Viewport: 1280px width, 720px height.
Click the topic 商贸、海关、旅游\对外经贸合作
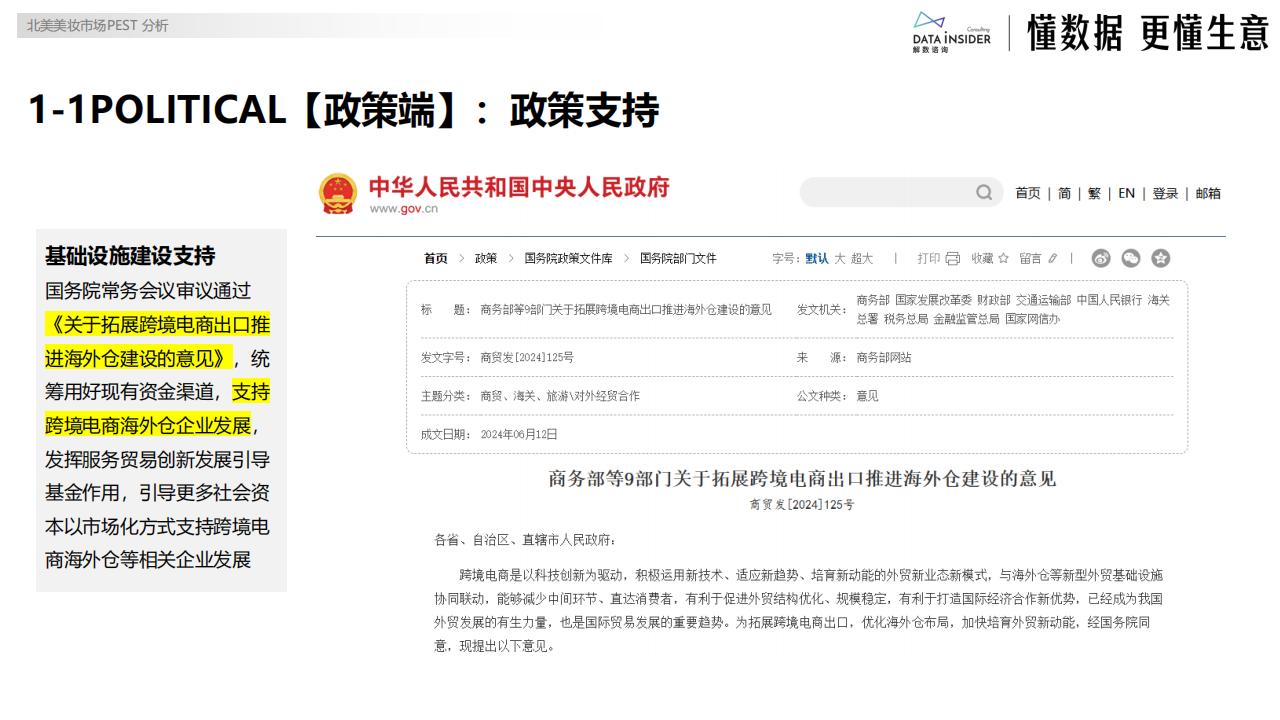(x=560, y=396)
